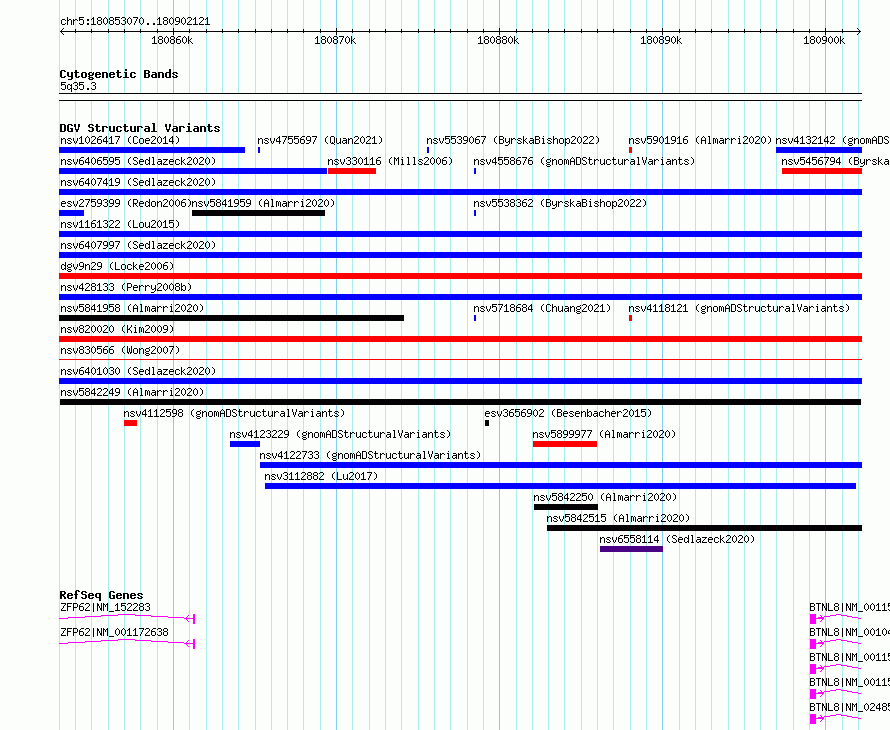Select nsv6406595 (Sedlazeck2020) label
The height and width of the screenshot is (730, 890).
[138, 161]
